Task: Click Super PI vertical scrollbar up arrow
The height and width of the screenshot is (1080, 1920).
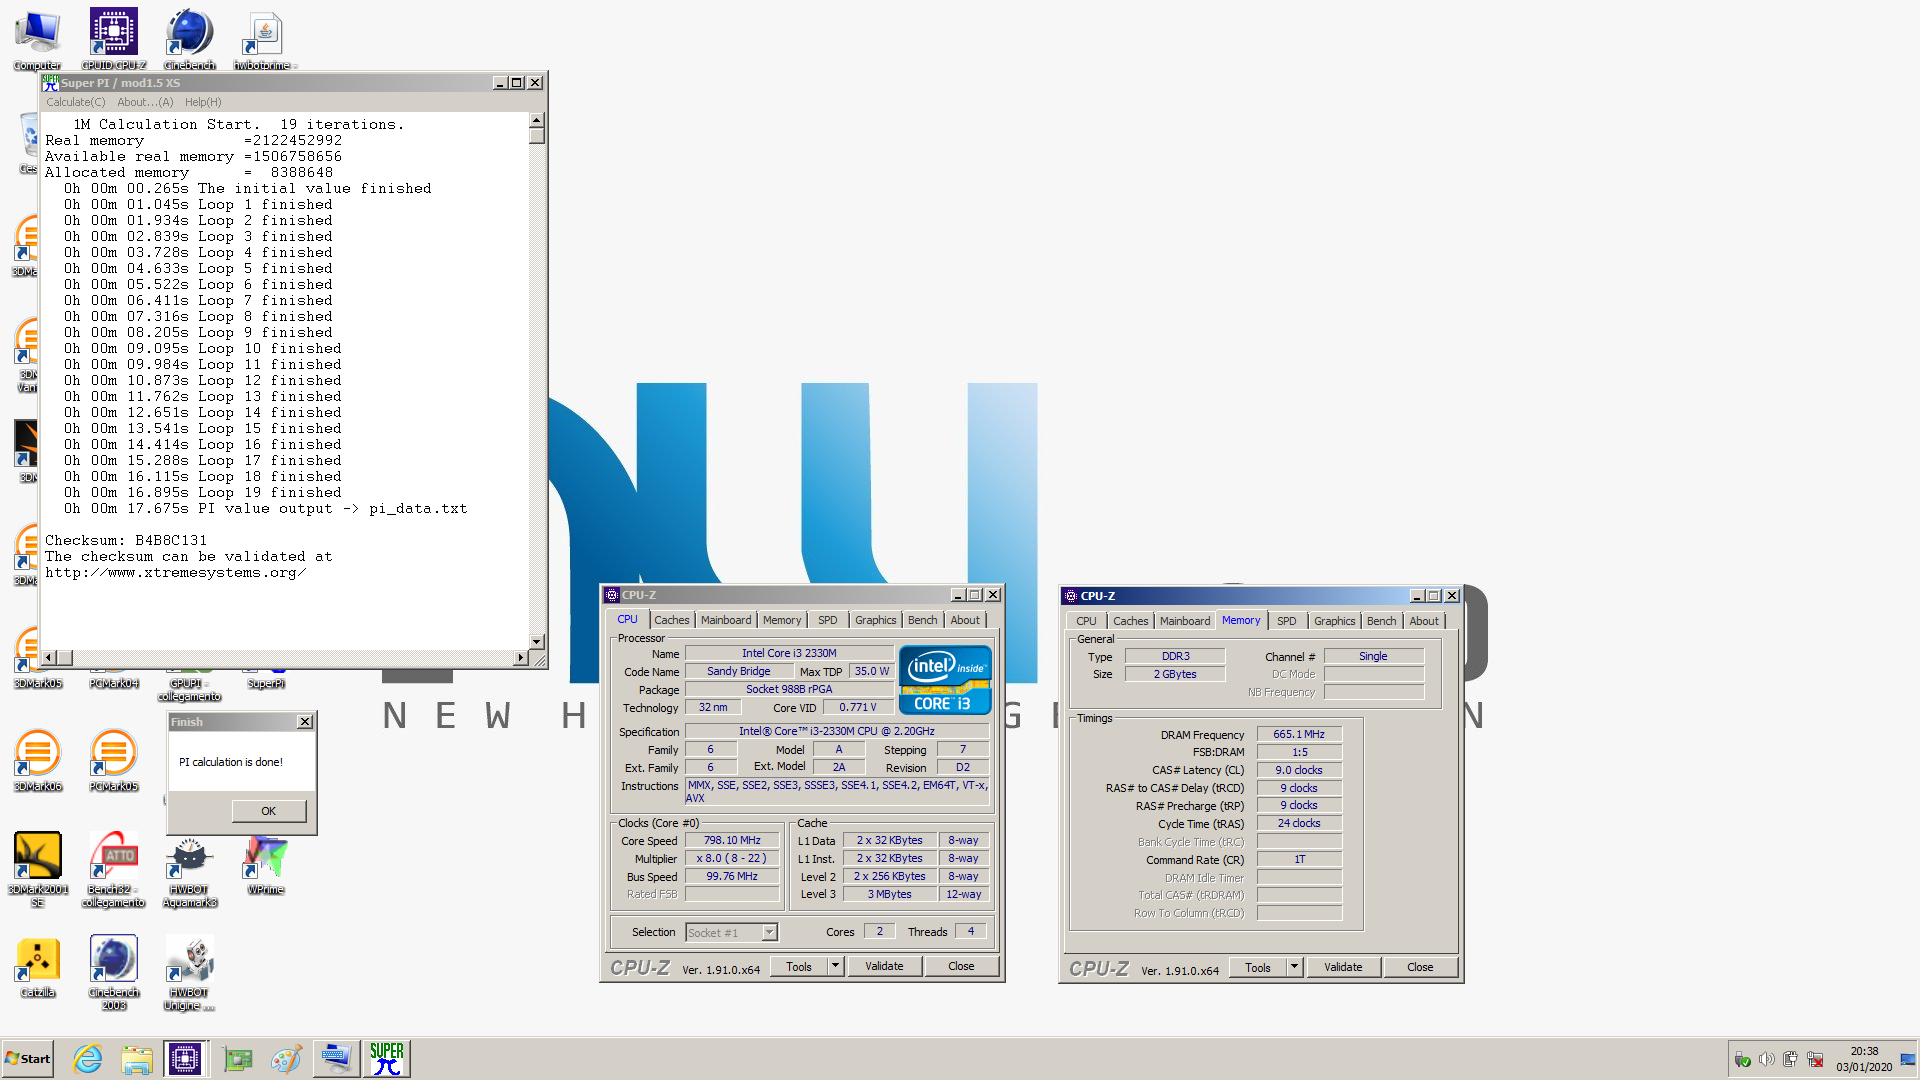Action: pos(537,120)
